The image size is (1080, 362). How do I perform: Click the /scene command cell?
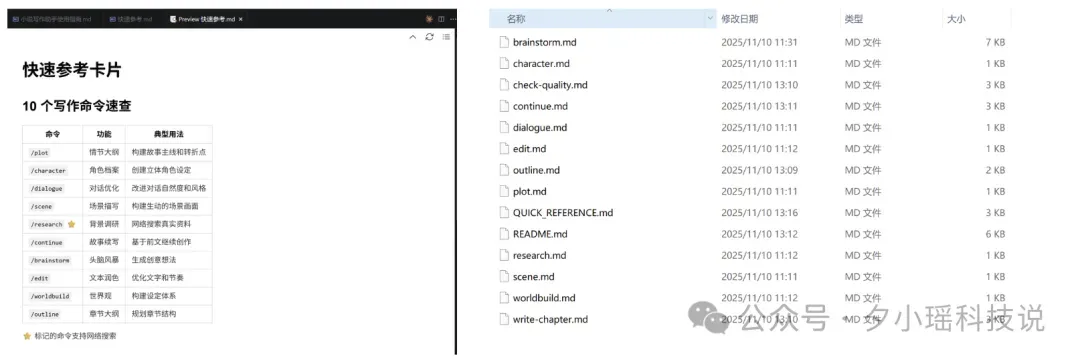41,206
